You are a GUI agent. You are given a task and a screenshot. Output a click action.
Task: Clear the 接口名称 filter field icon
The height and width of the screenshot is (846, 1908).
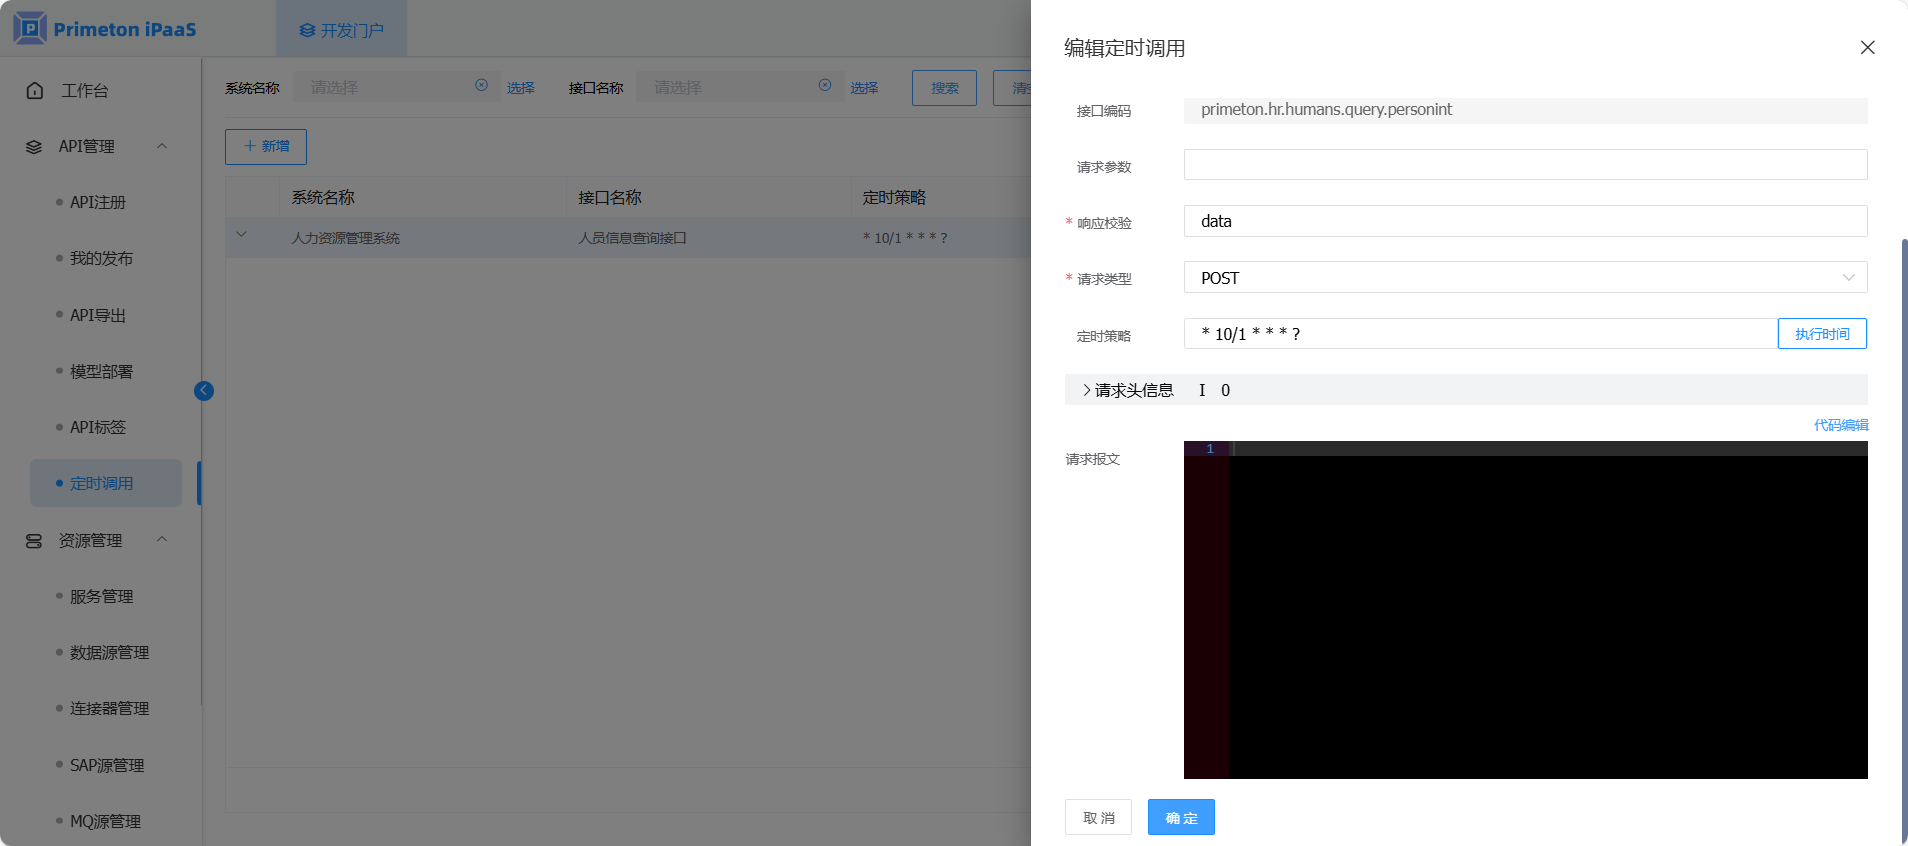click(x=825, y=86)
